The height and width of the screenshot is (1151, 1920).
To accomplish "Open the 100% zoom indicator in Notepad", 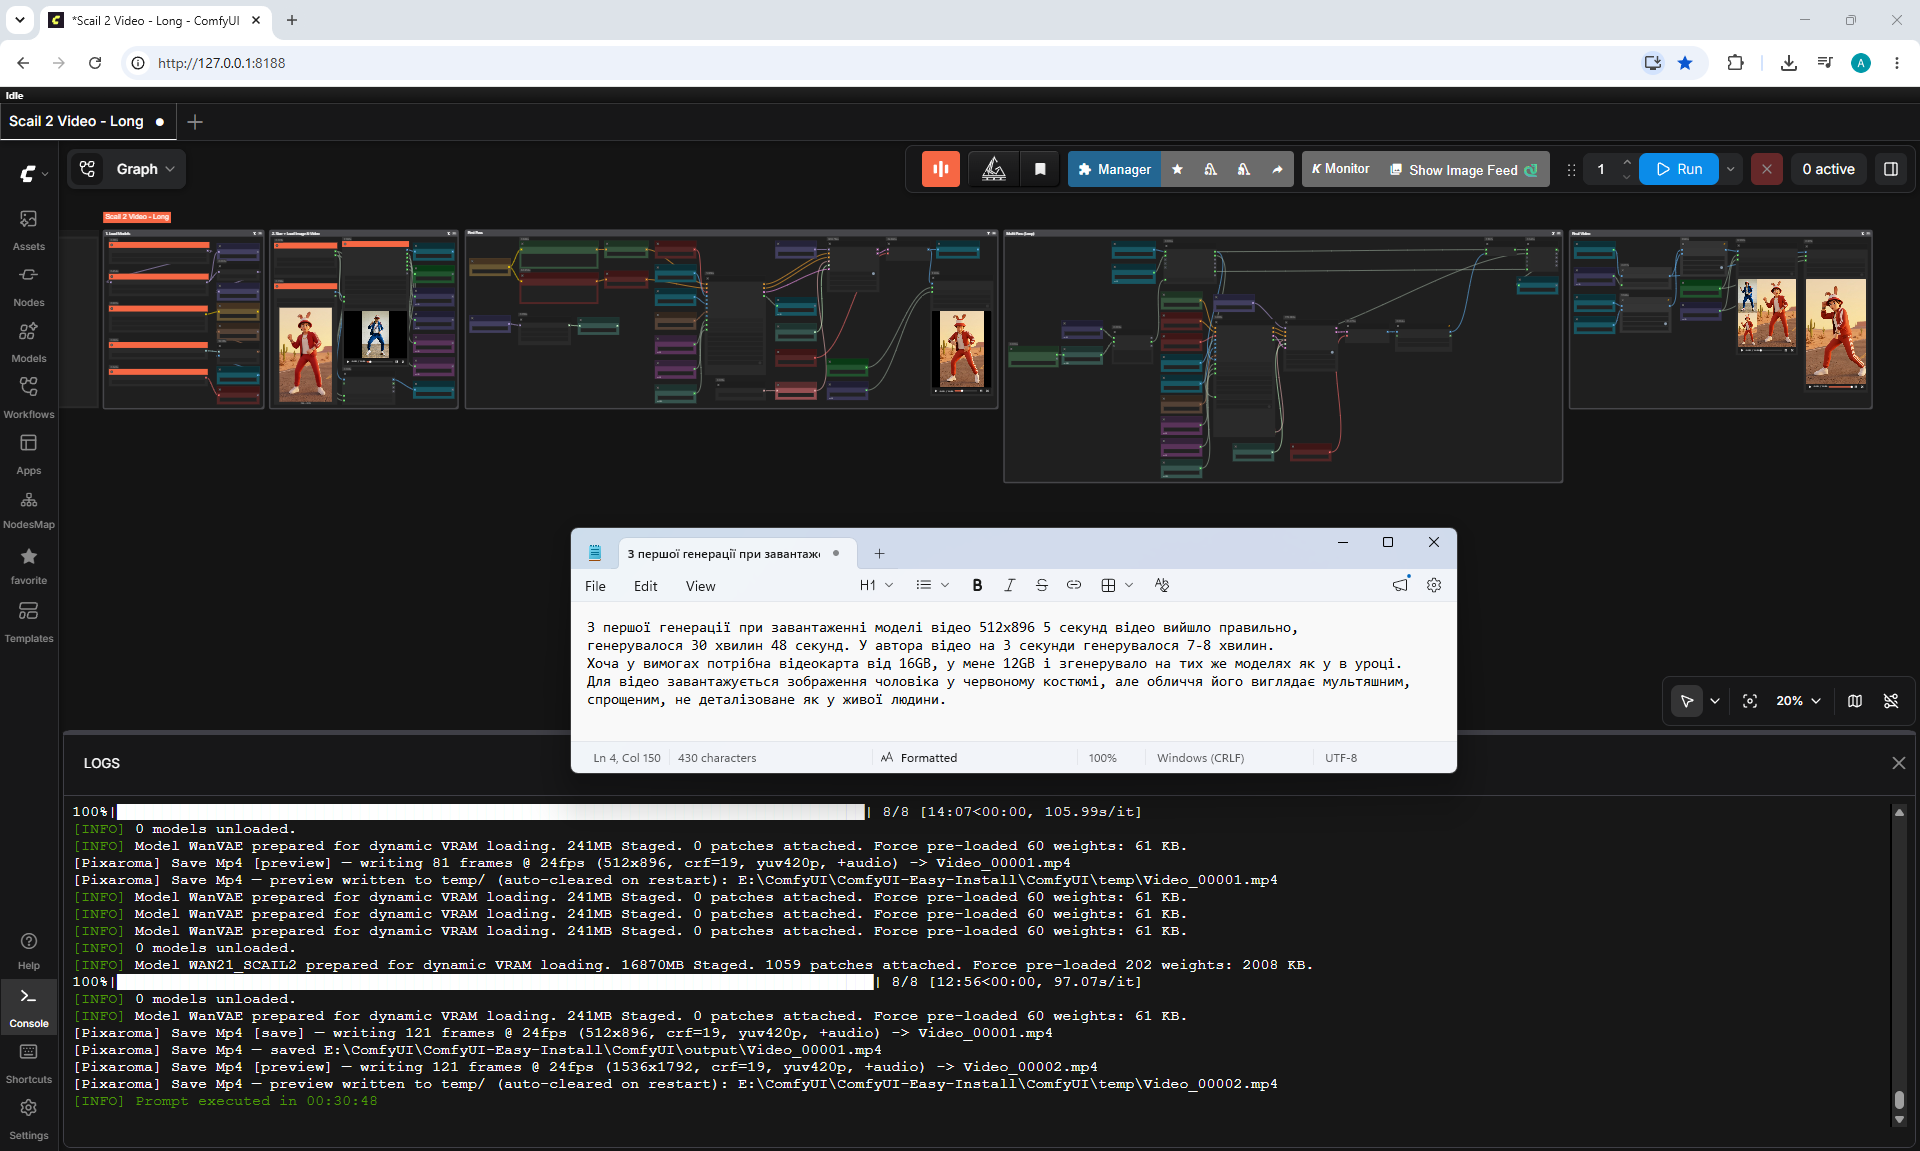I will tap(1103, 758).
